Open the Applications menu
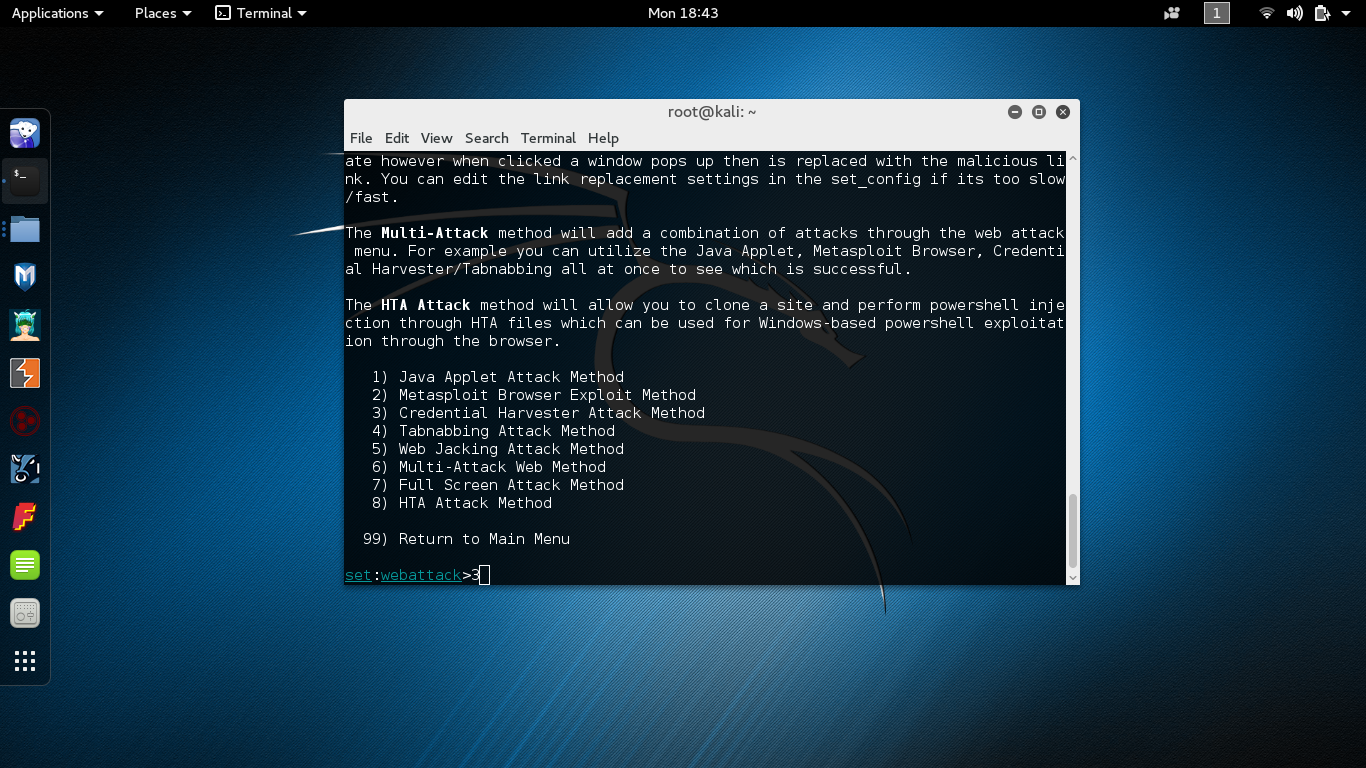This screenshot has height=768, width=1366. pos(57,13)
